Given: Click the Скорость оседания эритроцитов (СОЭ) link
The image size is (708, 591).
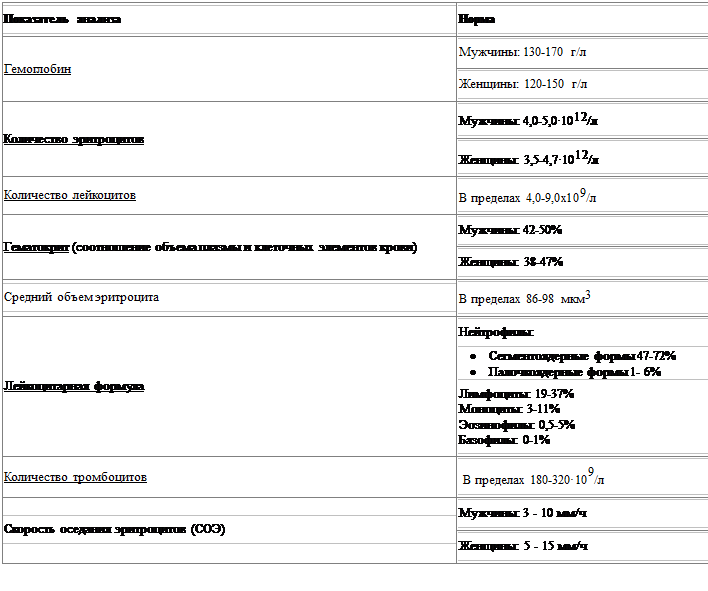Looking at the screenshot, I should [x=113, y=527].
